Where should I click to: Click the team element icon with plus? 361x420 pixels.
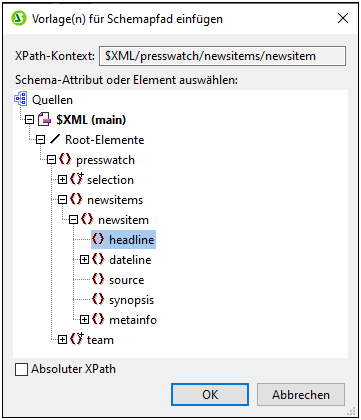coord(77,339)
